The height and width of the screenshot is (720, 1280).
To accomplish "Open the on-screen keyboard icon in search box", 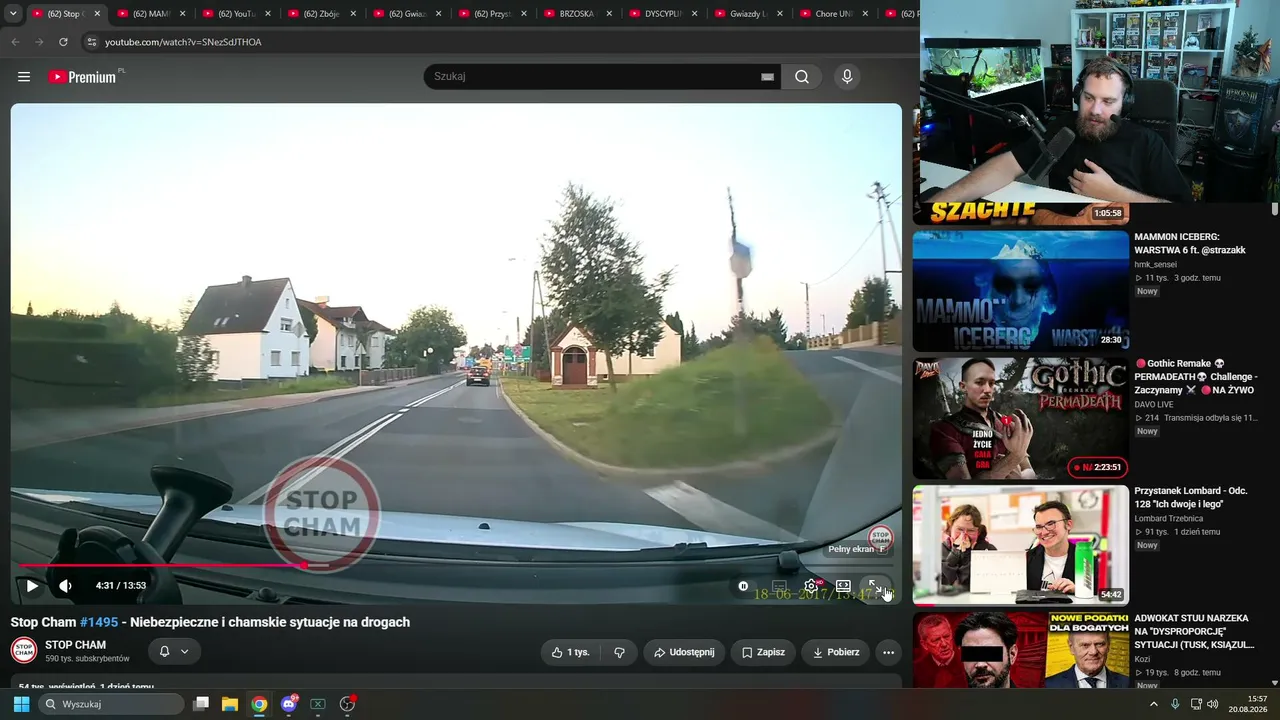I will pos(767,77).
